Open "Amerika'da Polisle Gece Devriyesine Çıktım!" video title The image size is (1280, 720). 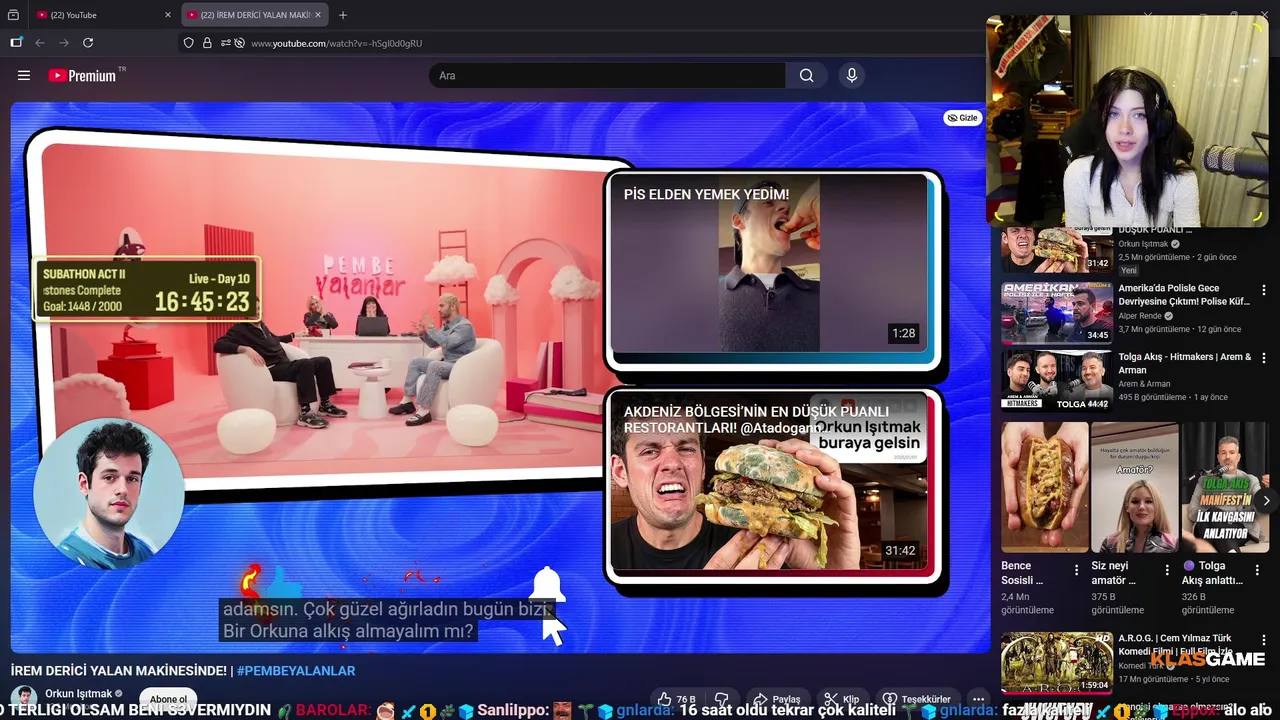pyautogui.click(x=1184, y=295)
